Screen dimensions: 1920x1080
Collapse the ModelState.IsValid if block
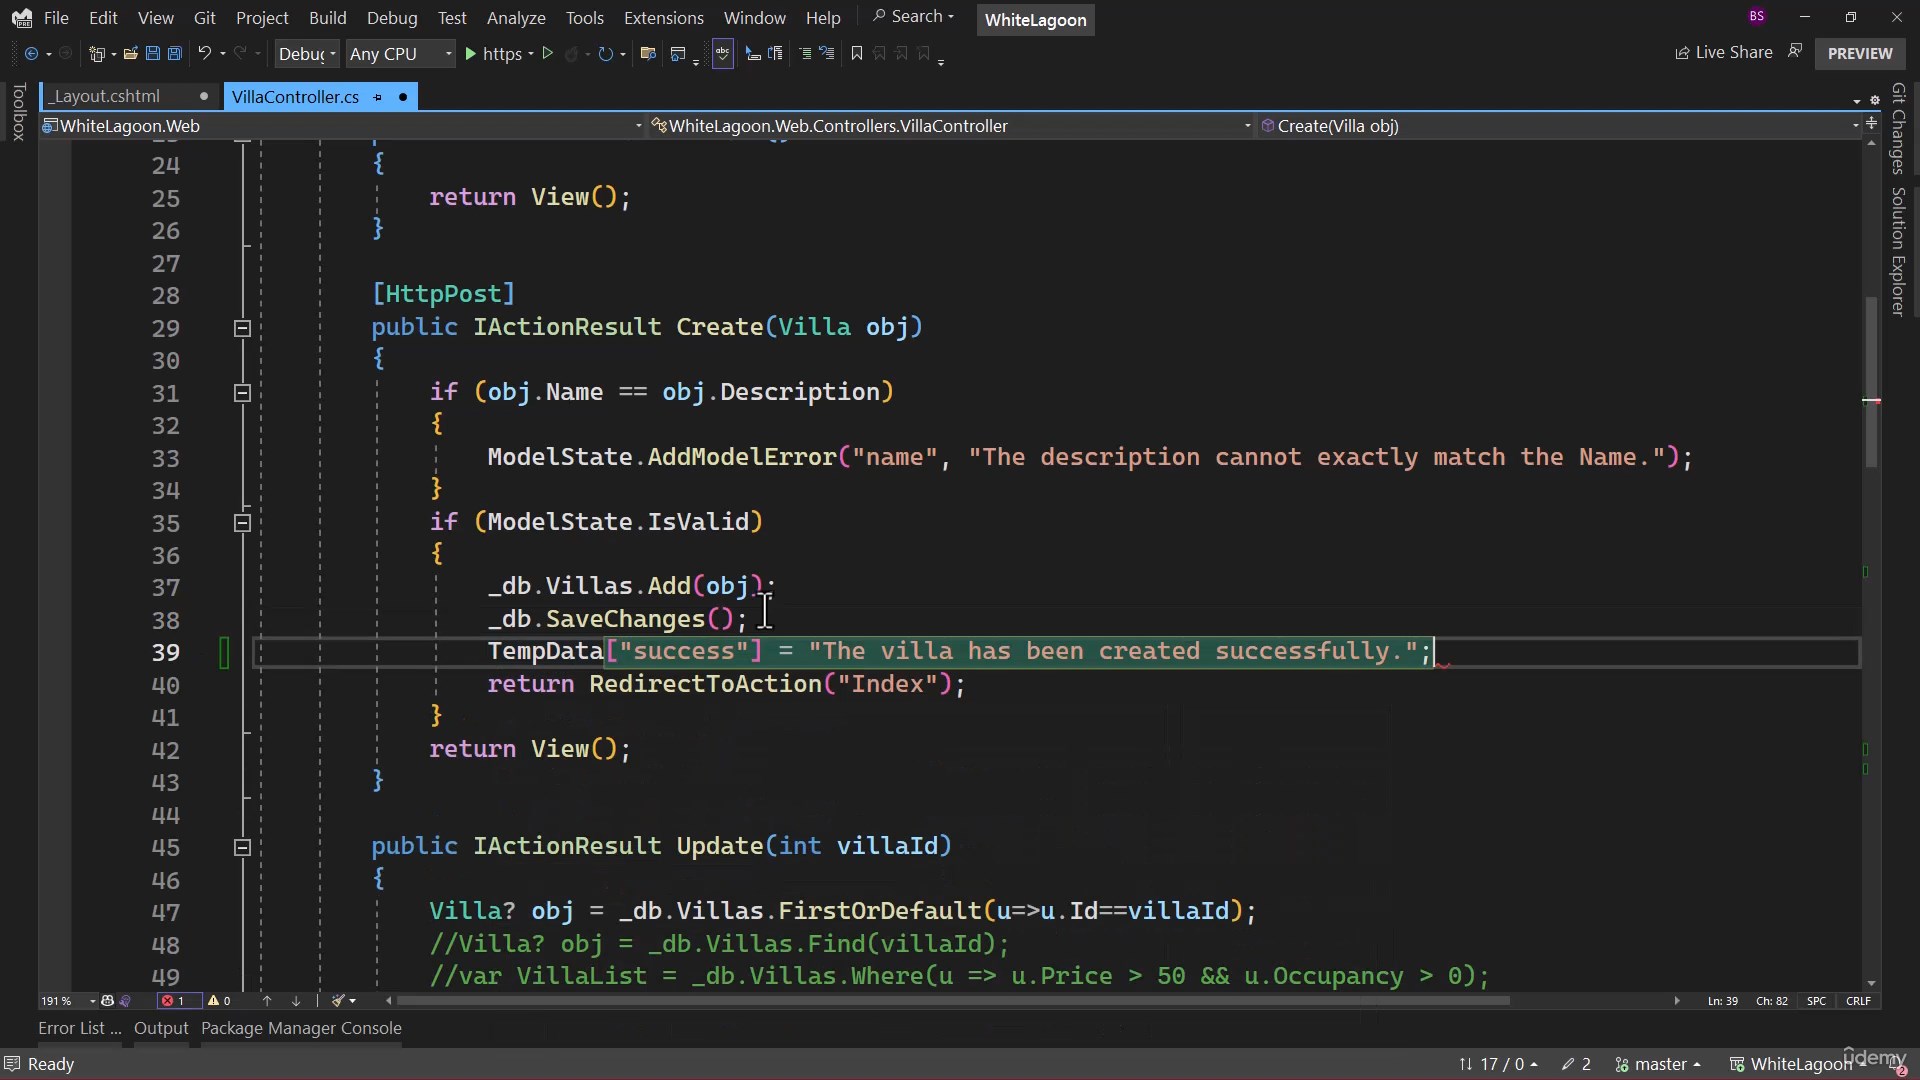pos(242,523)
